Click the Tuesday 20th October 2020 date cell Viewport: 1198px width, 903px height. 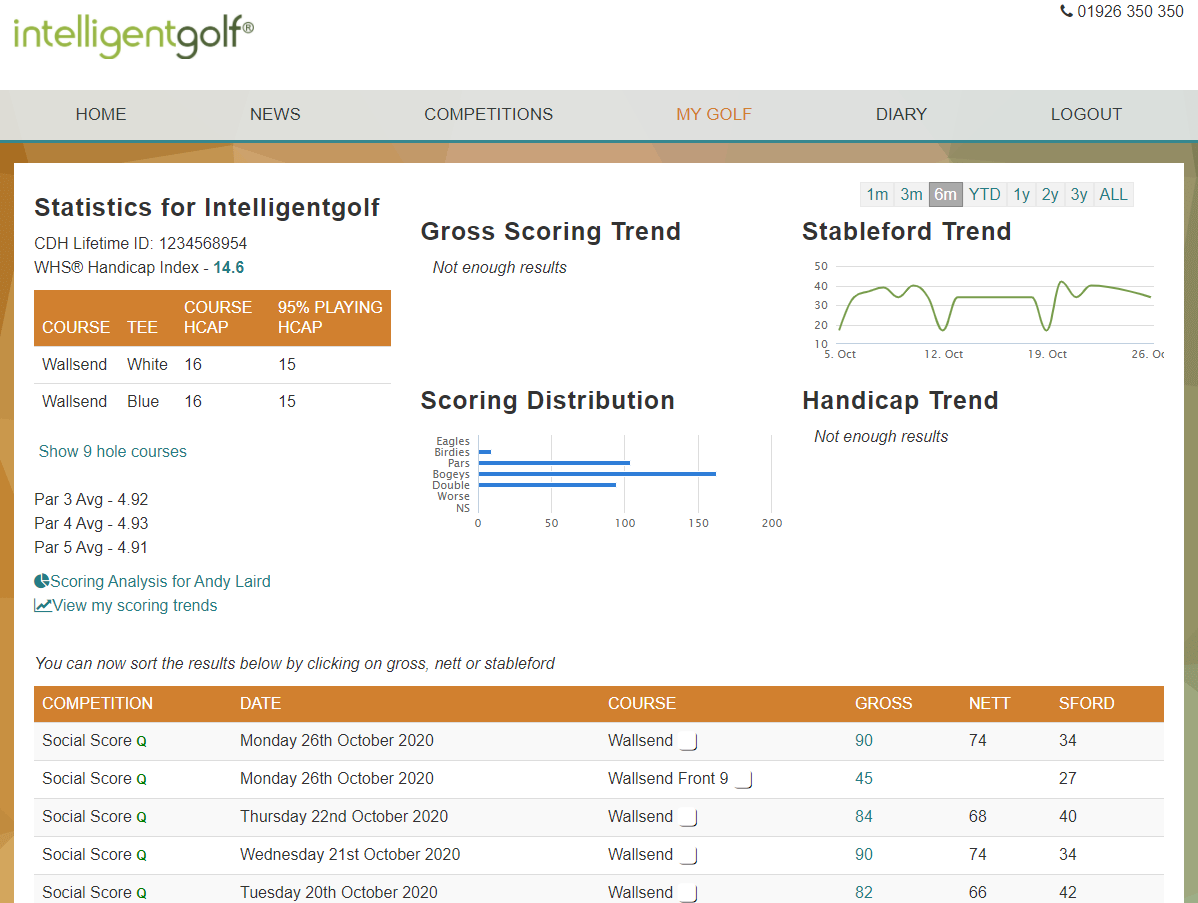[x=338, y=892]
